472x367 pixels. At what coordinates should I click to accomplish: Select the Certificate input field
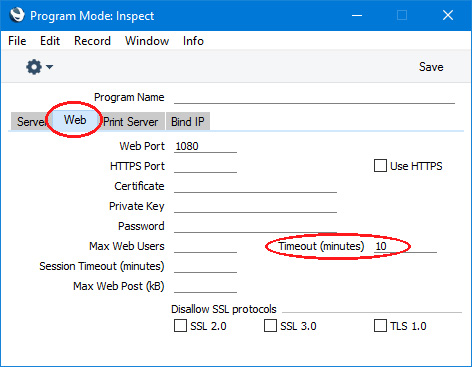point(255,186)
